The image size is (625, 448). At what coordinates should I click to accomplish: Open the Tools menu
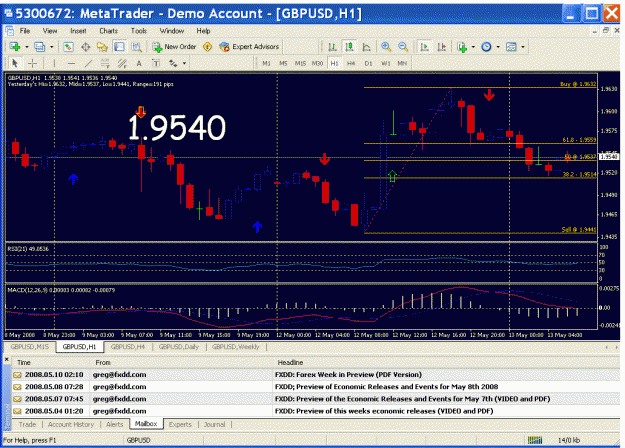pyautogui.click(x=139, y=31)
